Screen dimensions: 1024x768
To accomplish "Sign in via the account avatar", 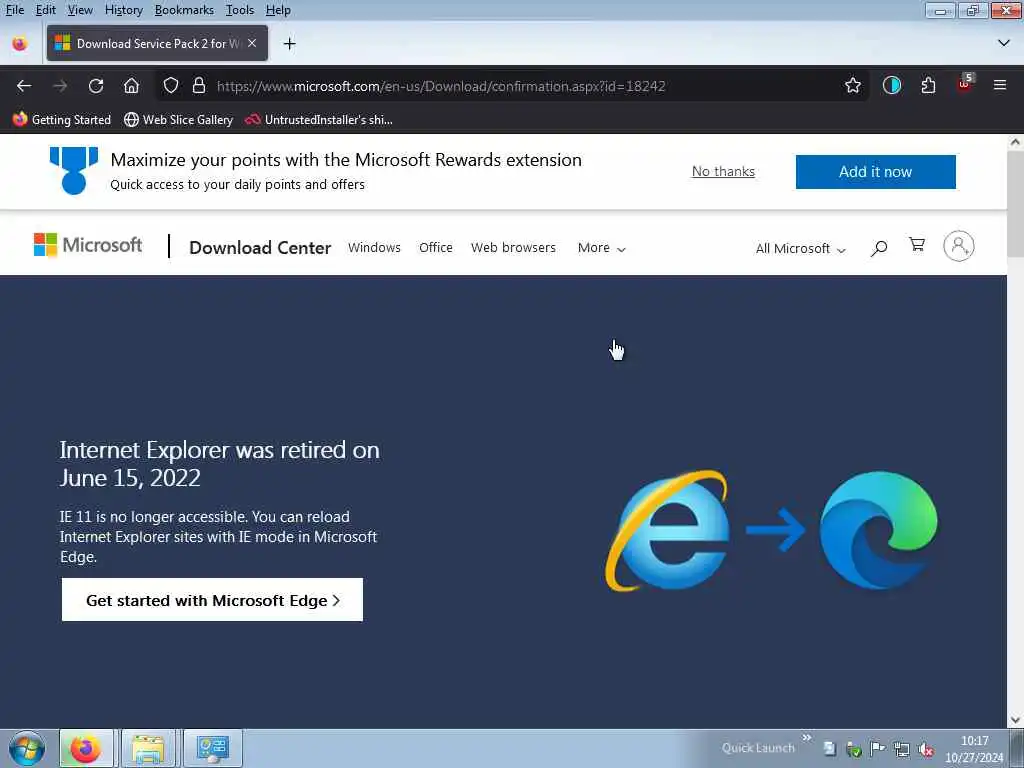I will (x=959, y=246).
